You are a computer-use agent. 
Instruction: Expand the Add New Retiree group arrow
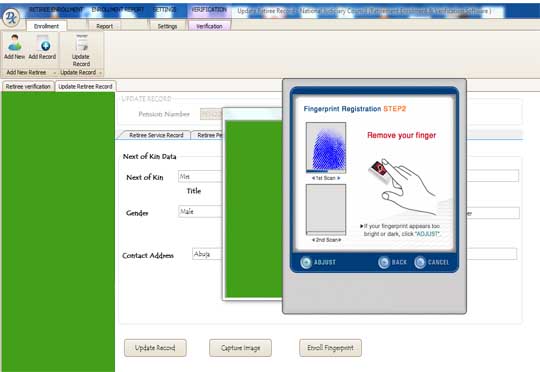(54, 73)
